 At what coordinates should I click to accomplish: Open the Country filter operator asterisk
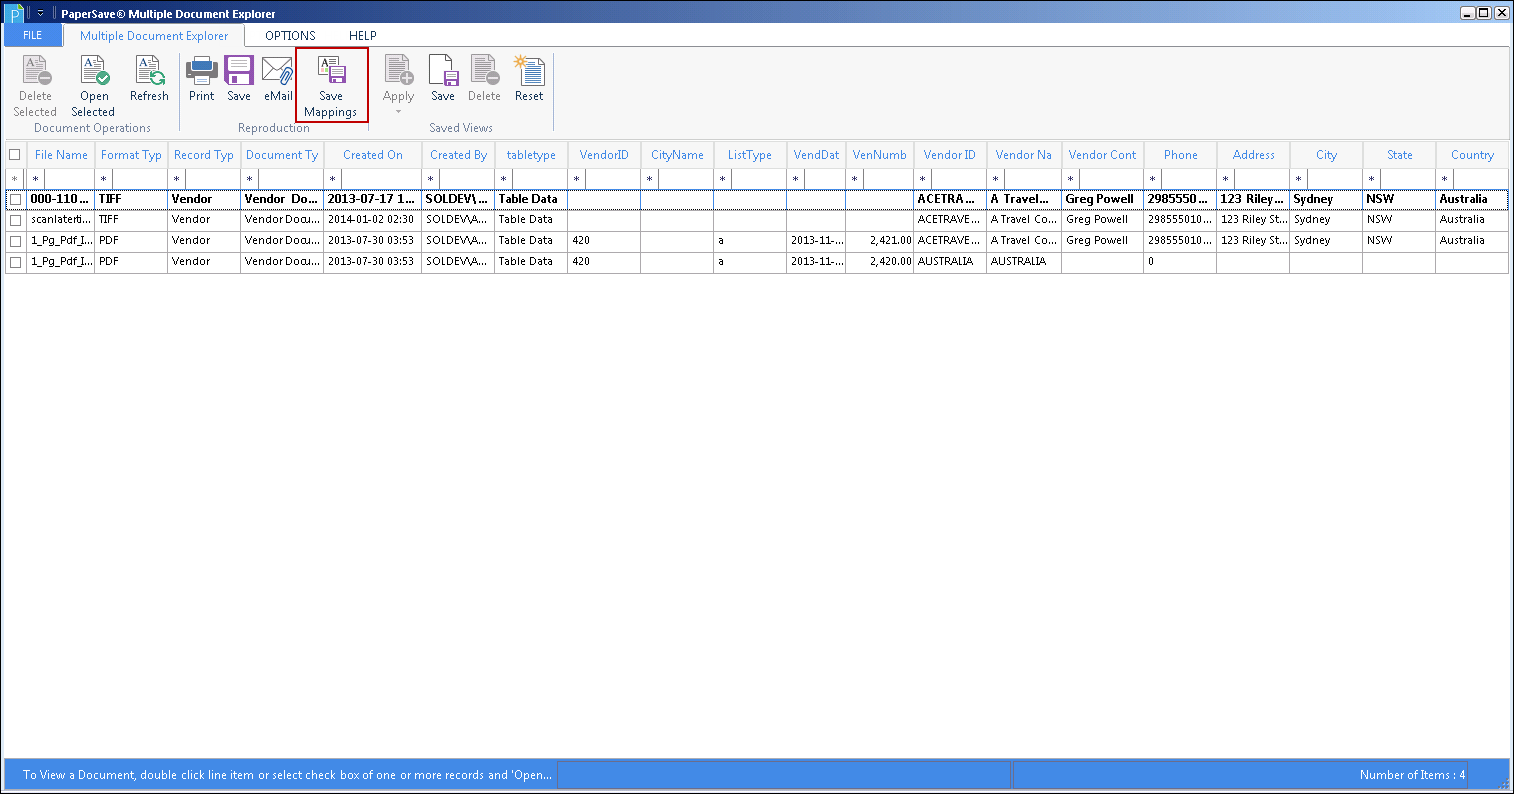[x=1445, y=179]
